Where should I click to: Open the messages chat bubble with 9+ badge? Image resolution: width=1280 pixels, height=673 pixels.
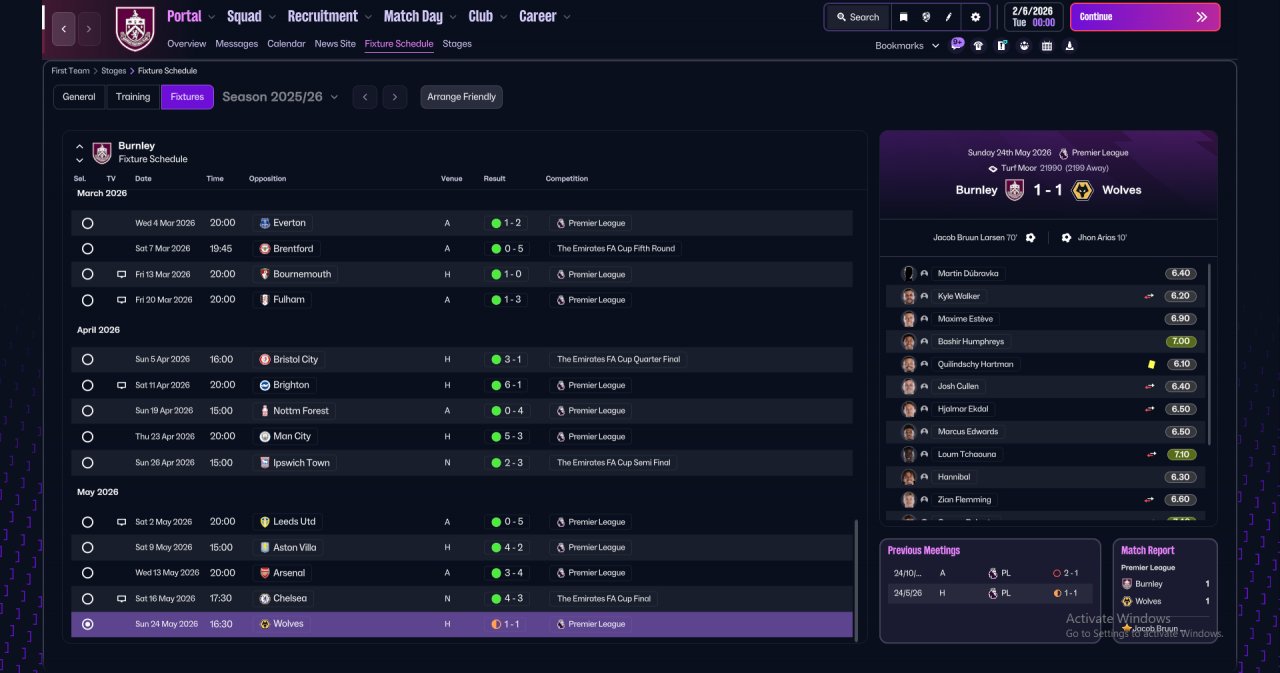(x=957, y=44)
